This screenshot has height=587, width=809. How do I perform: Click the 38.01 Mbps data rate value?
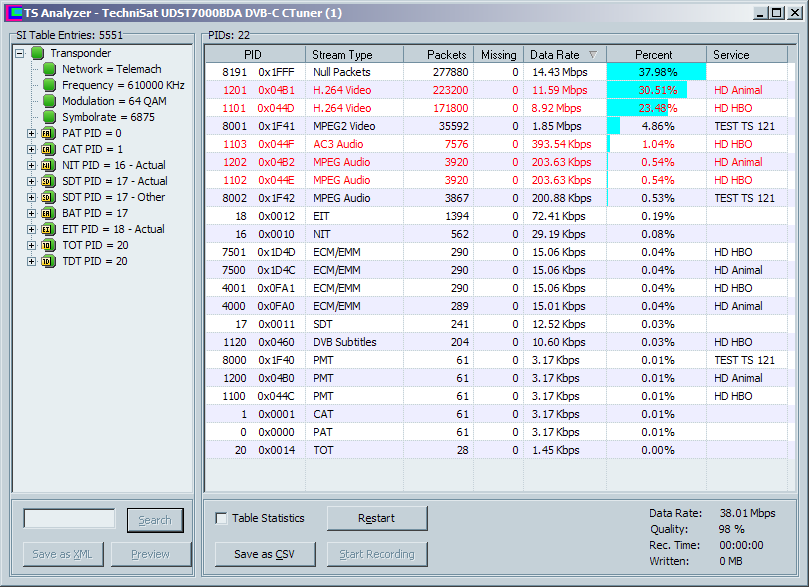748,513
